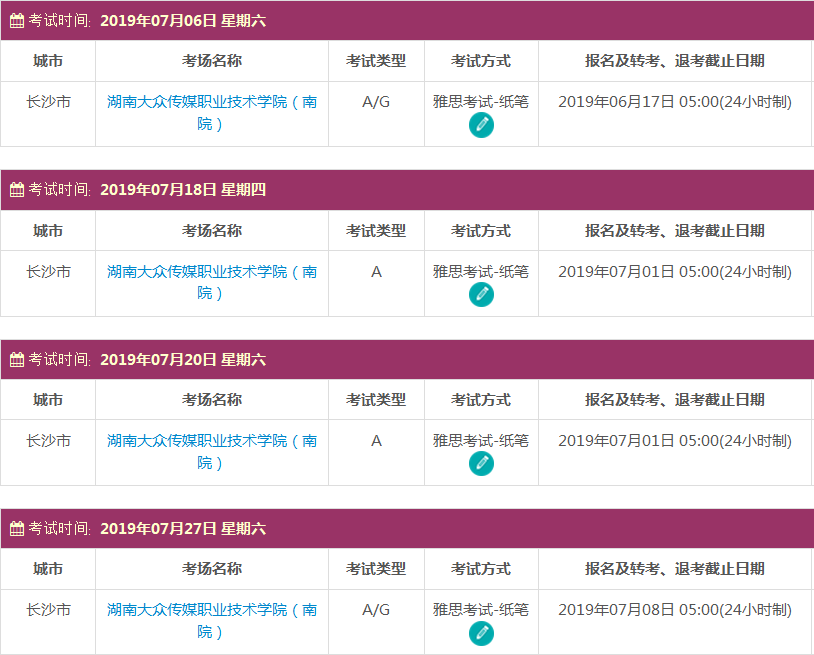Select the 考场名称 column header
814x655 pixels.
point(211,60)
